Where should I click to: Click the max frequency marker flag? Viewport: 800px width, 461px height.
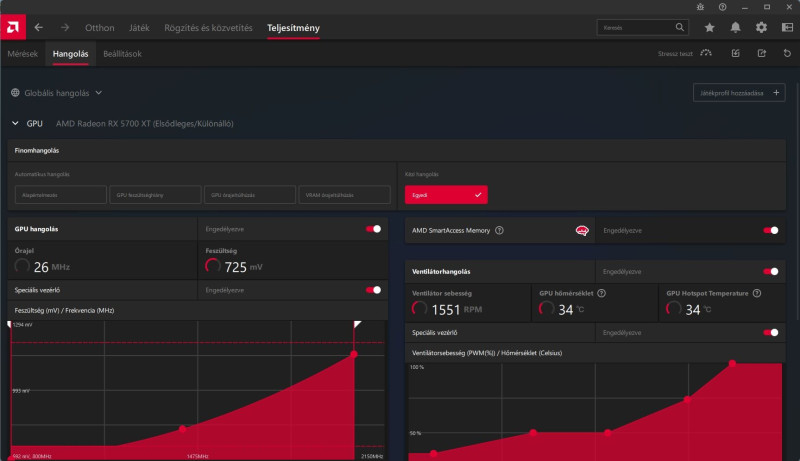(x=358, y=324)
